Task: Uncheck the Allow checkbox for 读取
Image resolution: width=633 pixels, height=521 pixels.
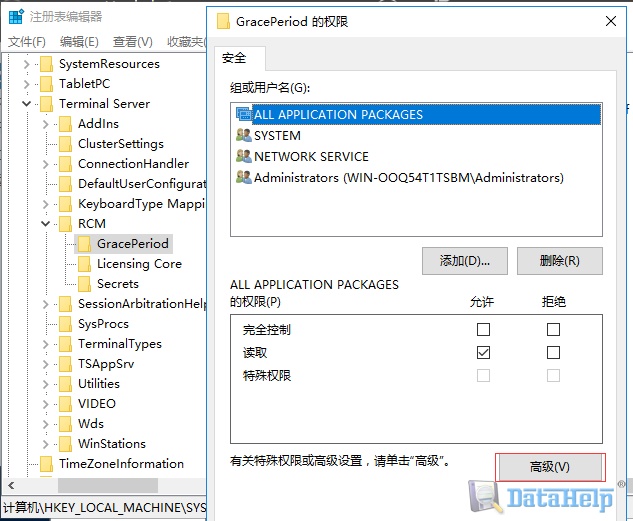Action: (x=484, y=352)
